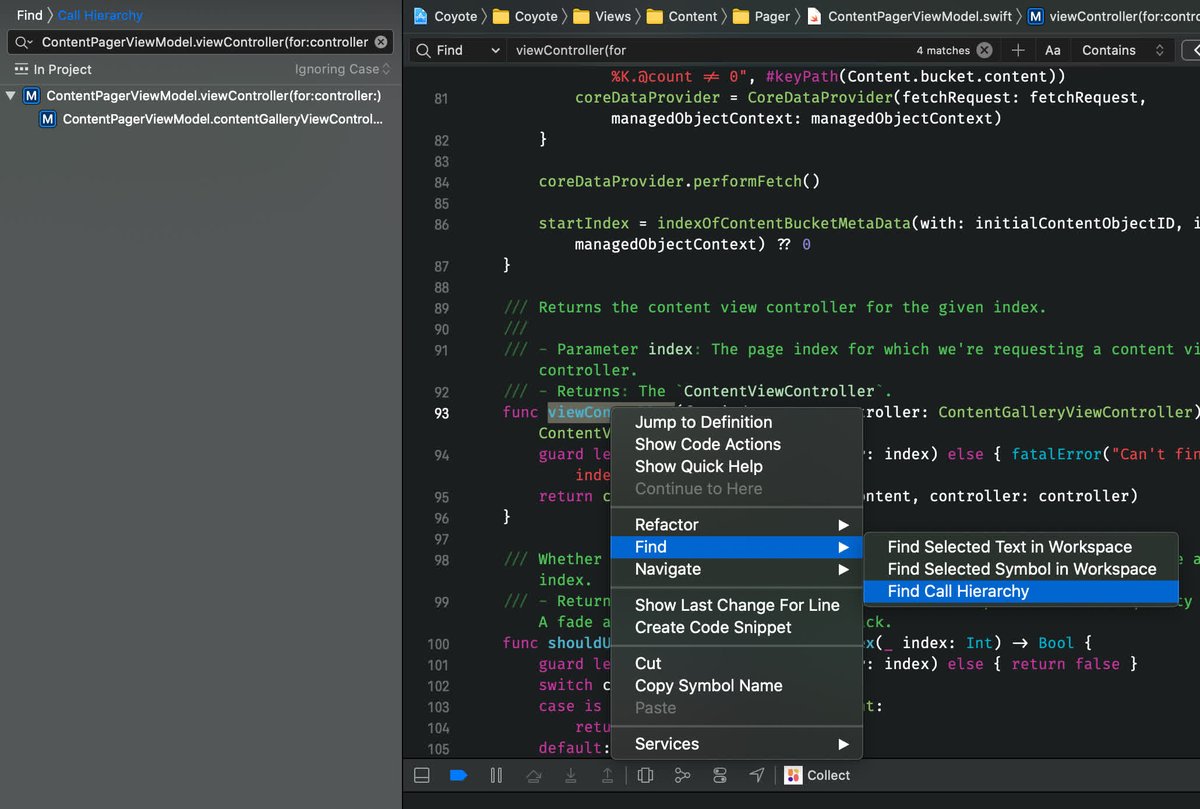Clear the 4 matches search results
This screenshot has height=809, width=1200.
(x=981, y=50)
